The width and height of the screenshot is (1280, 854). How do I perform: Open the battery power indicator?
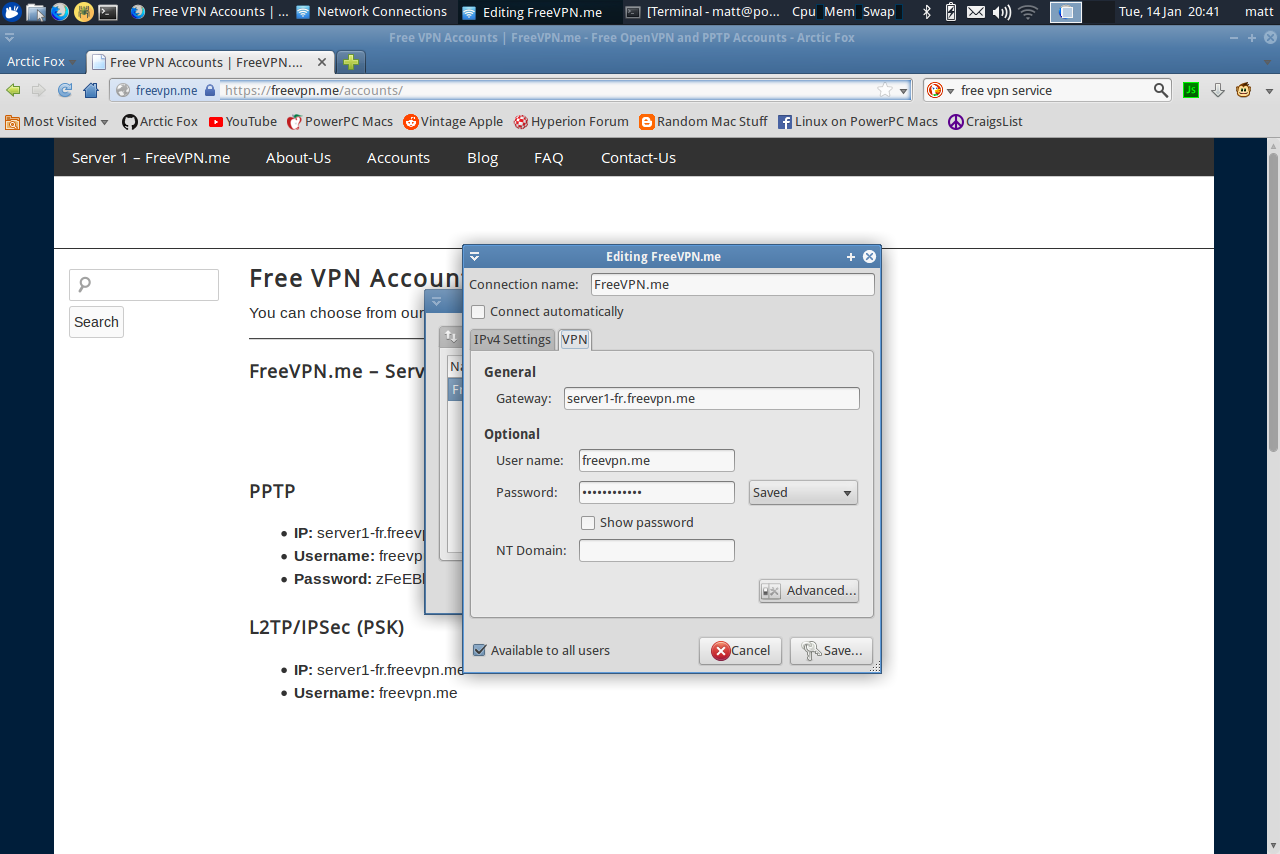coord(950,12)
